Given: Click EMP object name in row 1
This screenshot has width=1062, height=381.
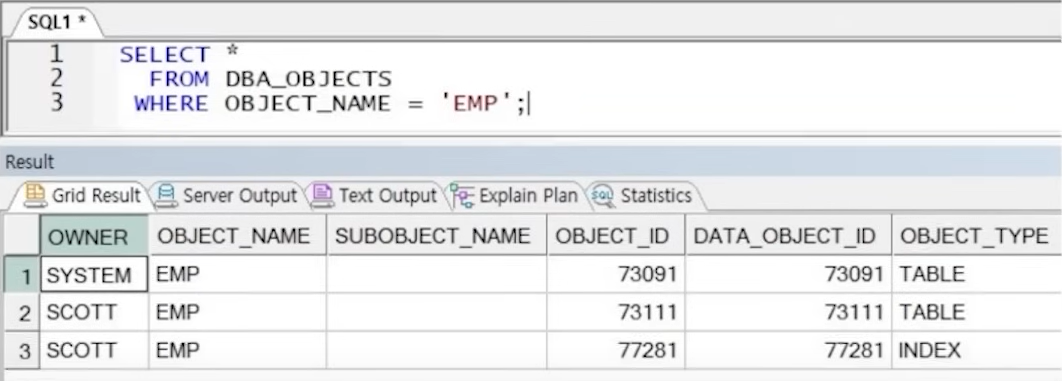Looking at the screenshot, I should [237, 275].
